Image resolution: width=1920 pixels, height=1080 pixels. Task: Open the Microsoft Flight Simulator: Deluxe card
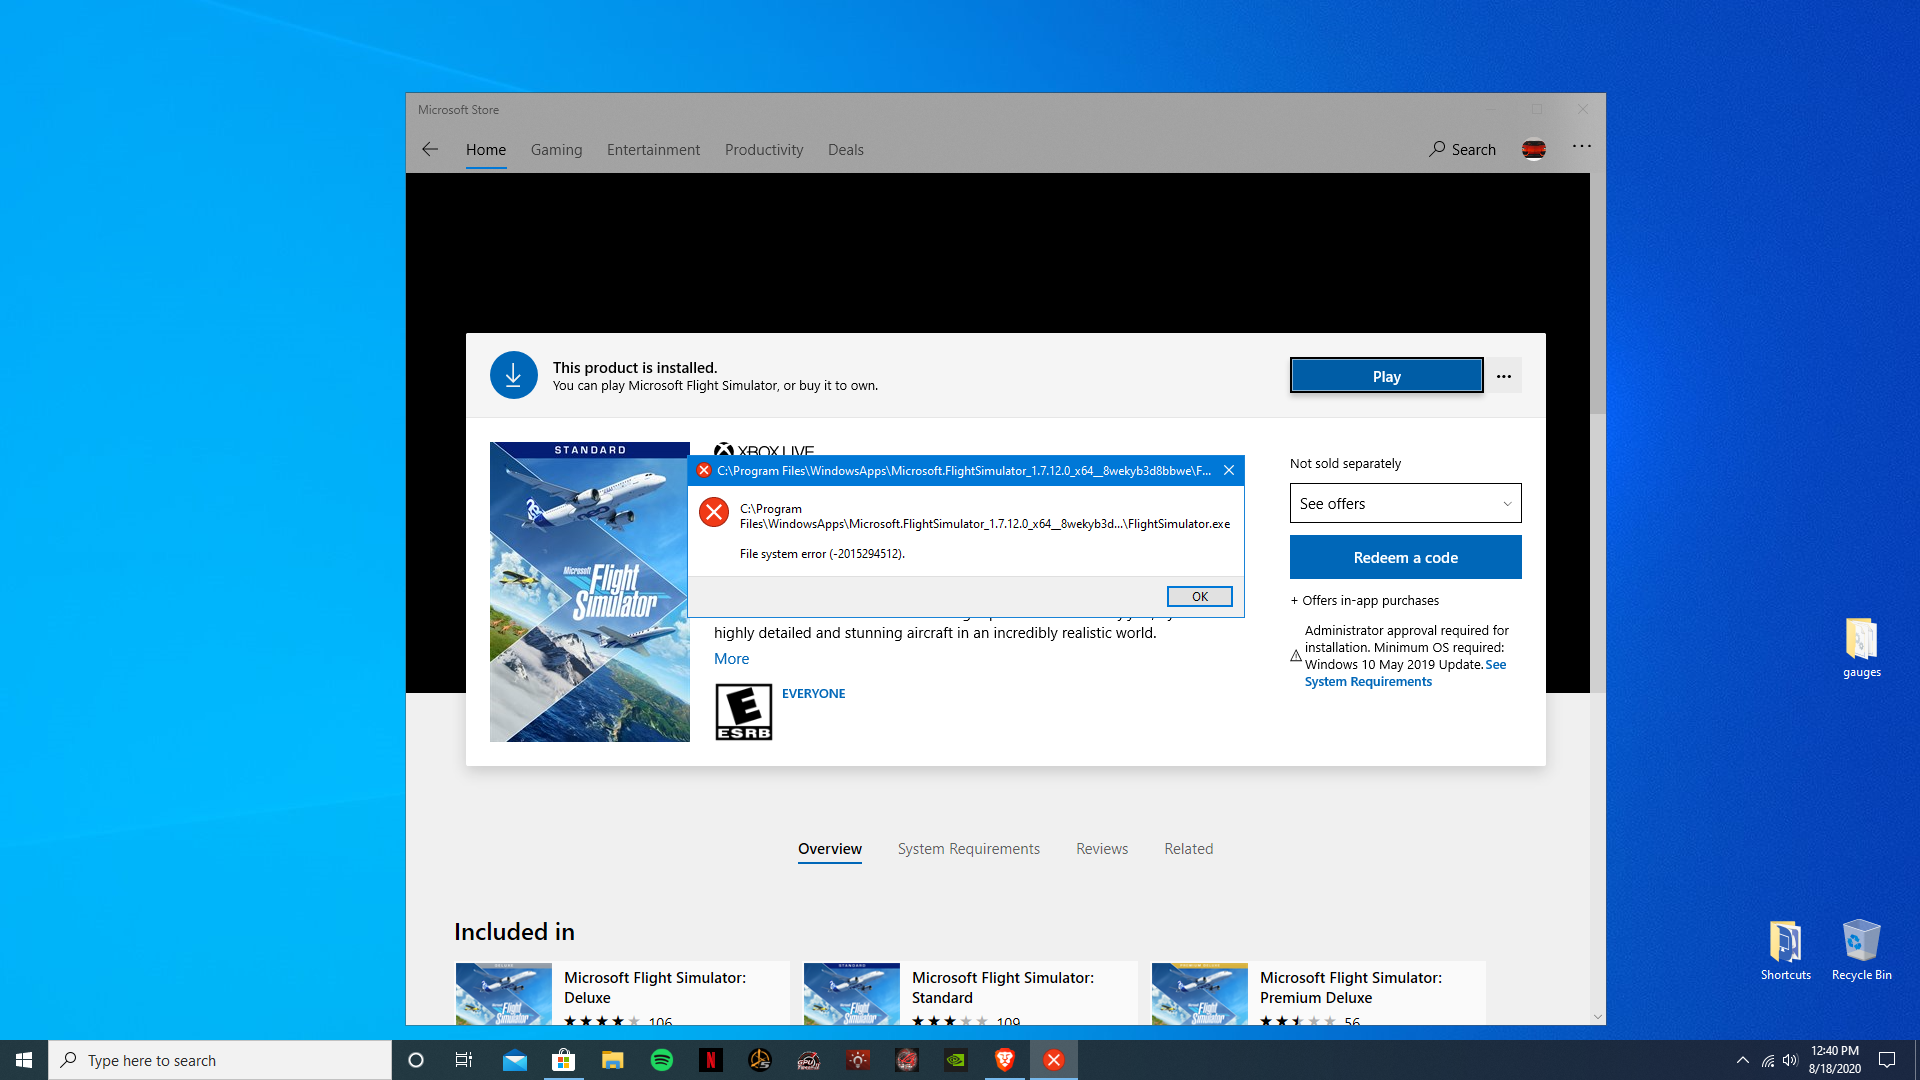(622, 993)
